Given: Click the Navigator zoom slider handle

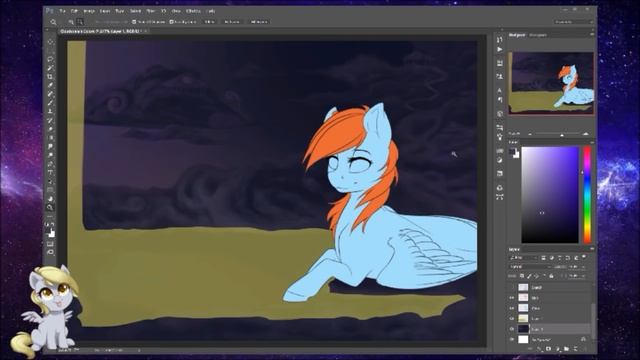Looking at the screenshot, I should click(x=562, y=135).
